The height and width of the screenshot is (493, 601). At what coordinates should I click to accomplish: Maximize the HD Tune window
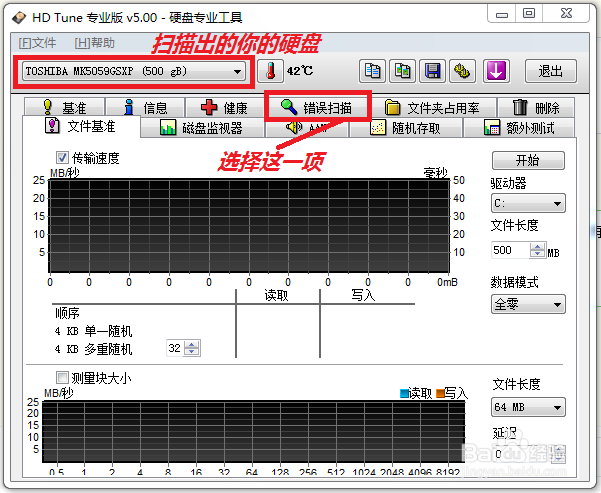coord(529,14)
